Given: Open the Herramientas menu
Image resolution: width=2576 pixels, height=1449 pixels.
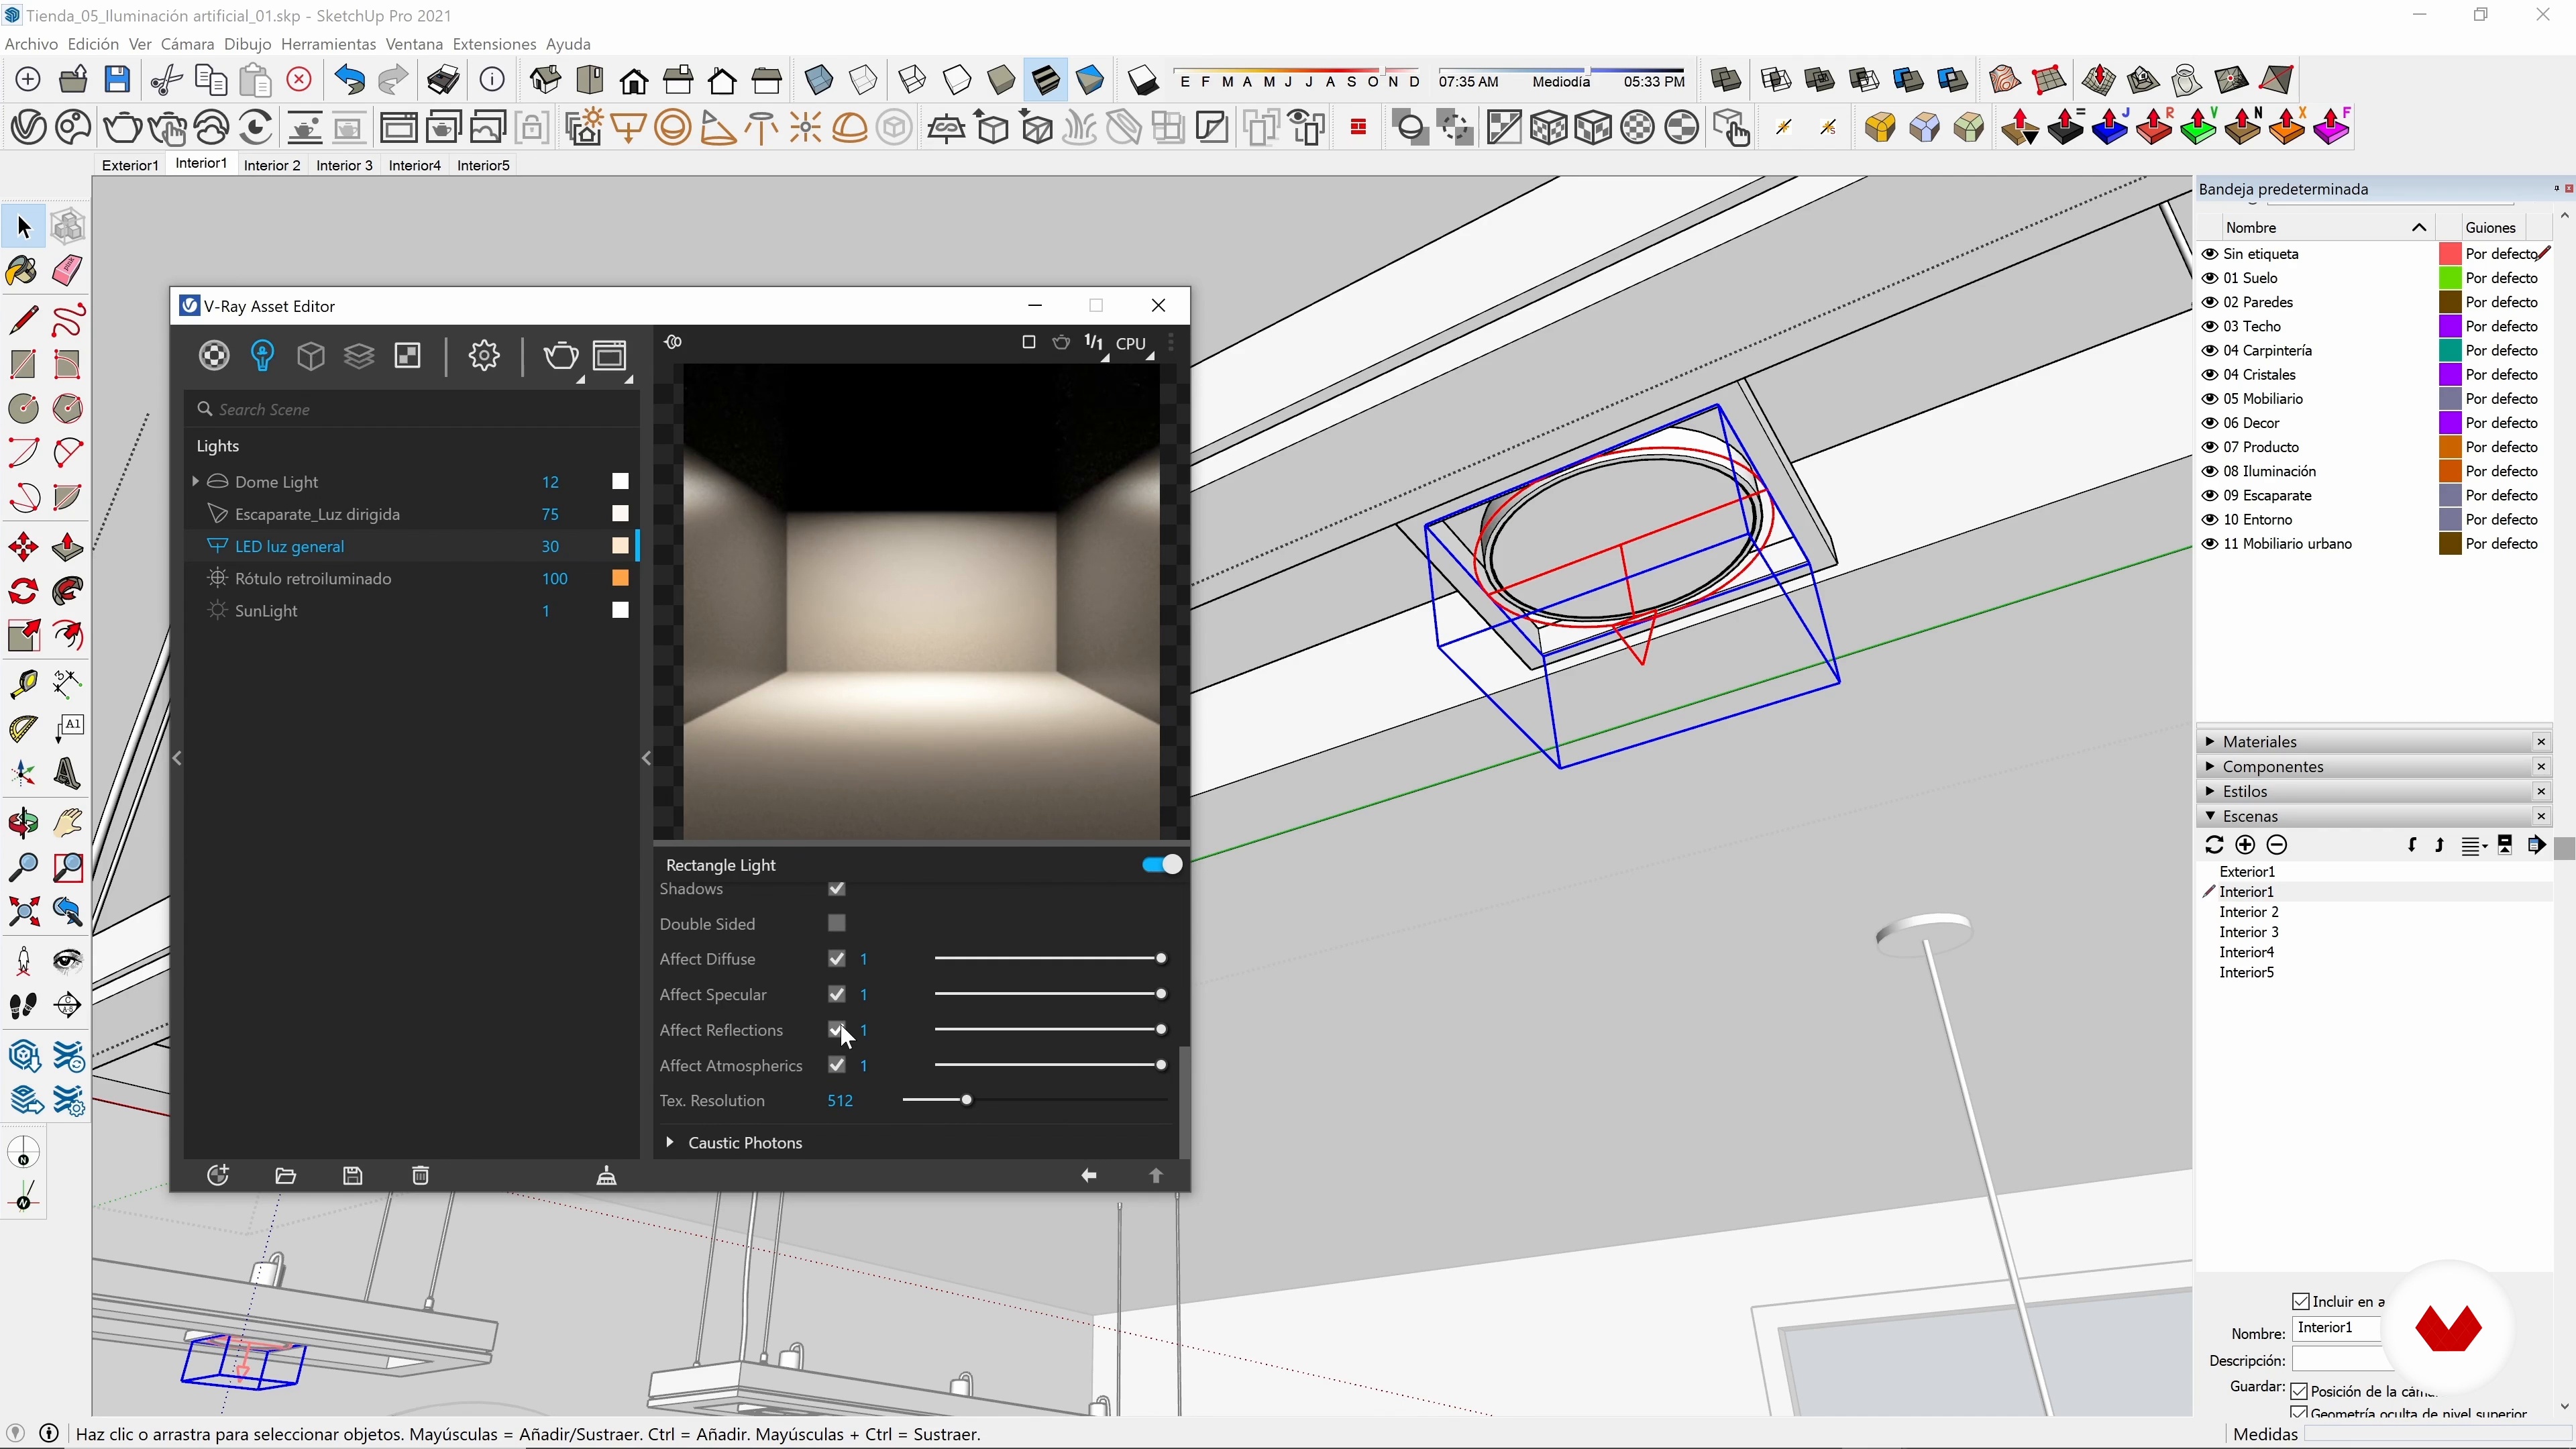Looking at the screenshot, I should coord(328,44).
